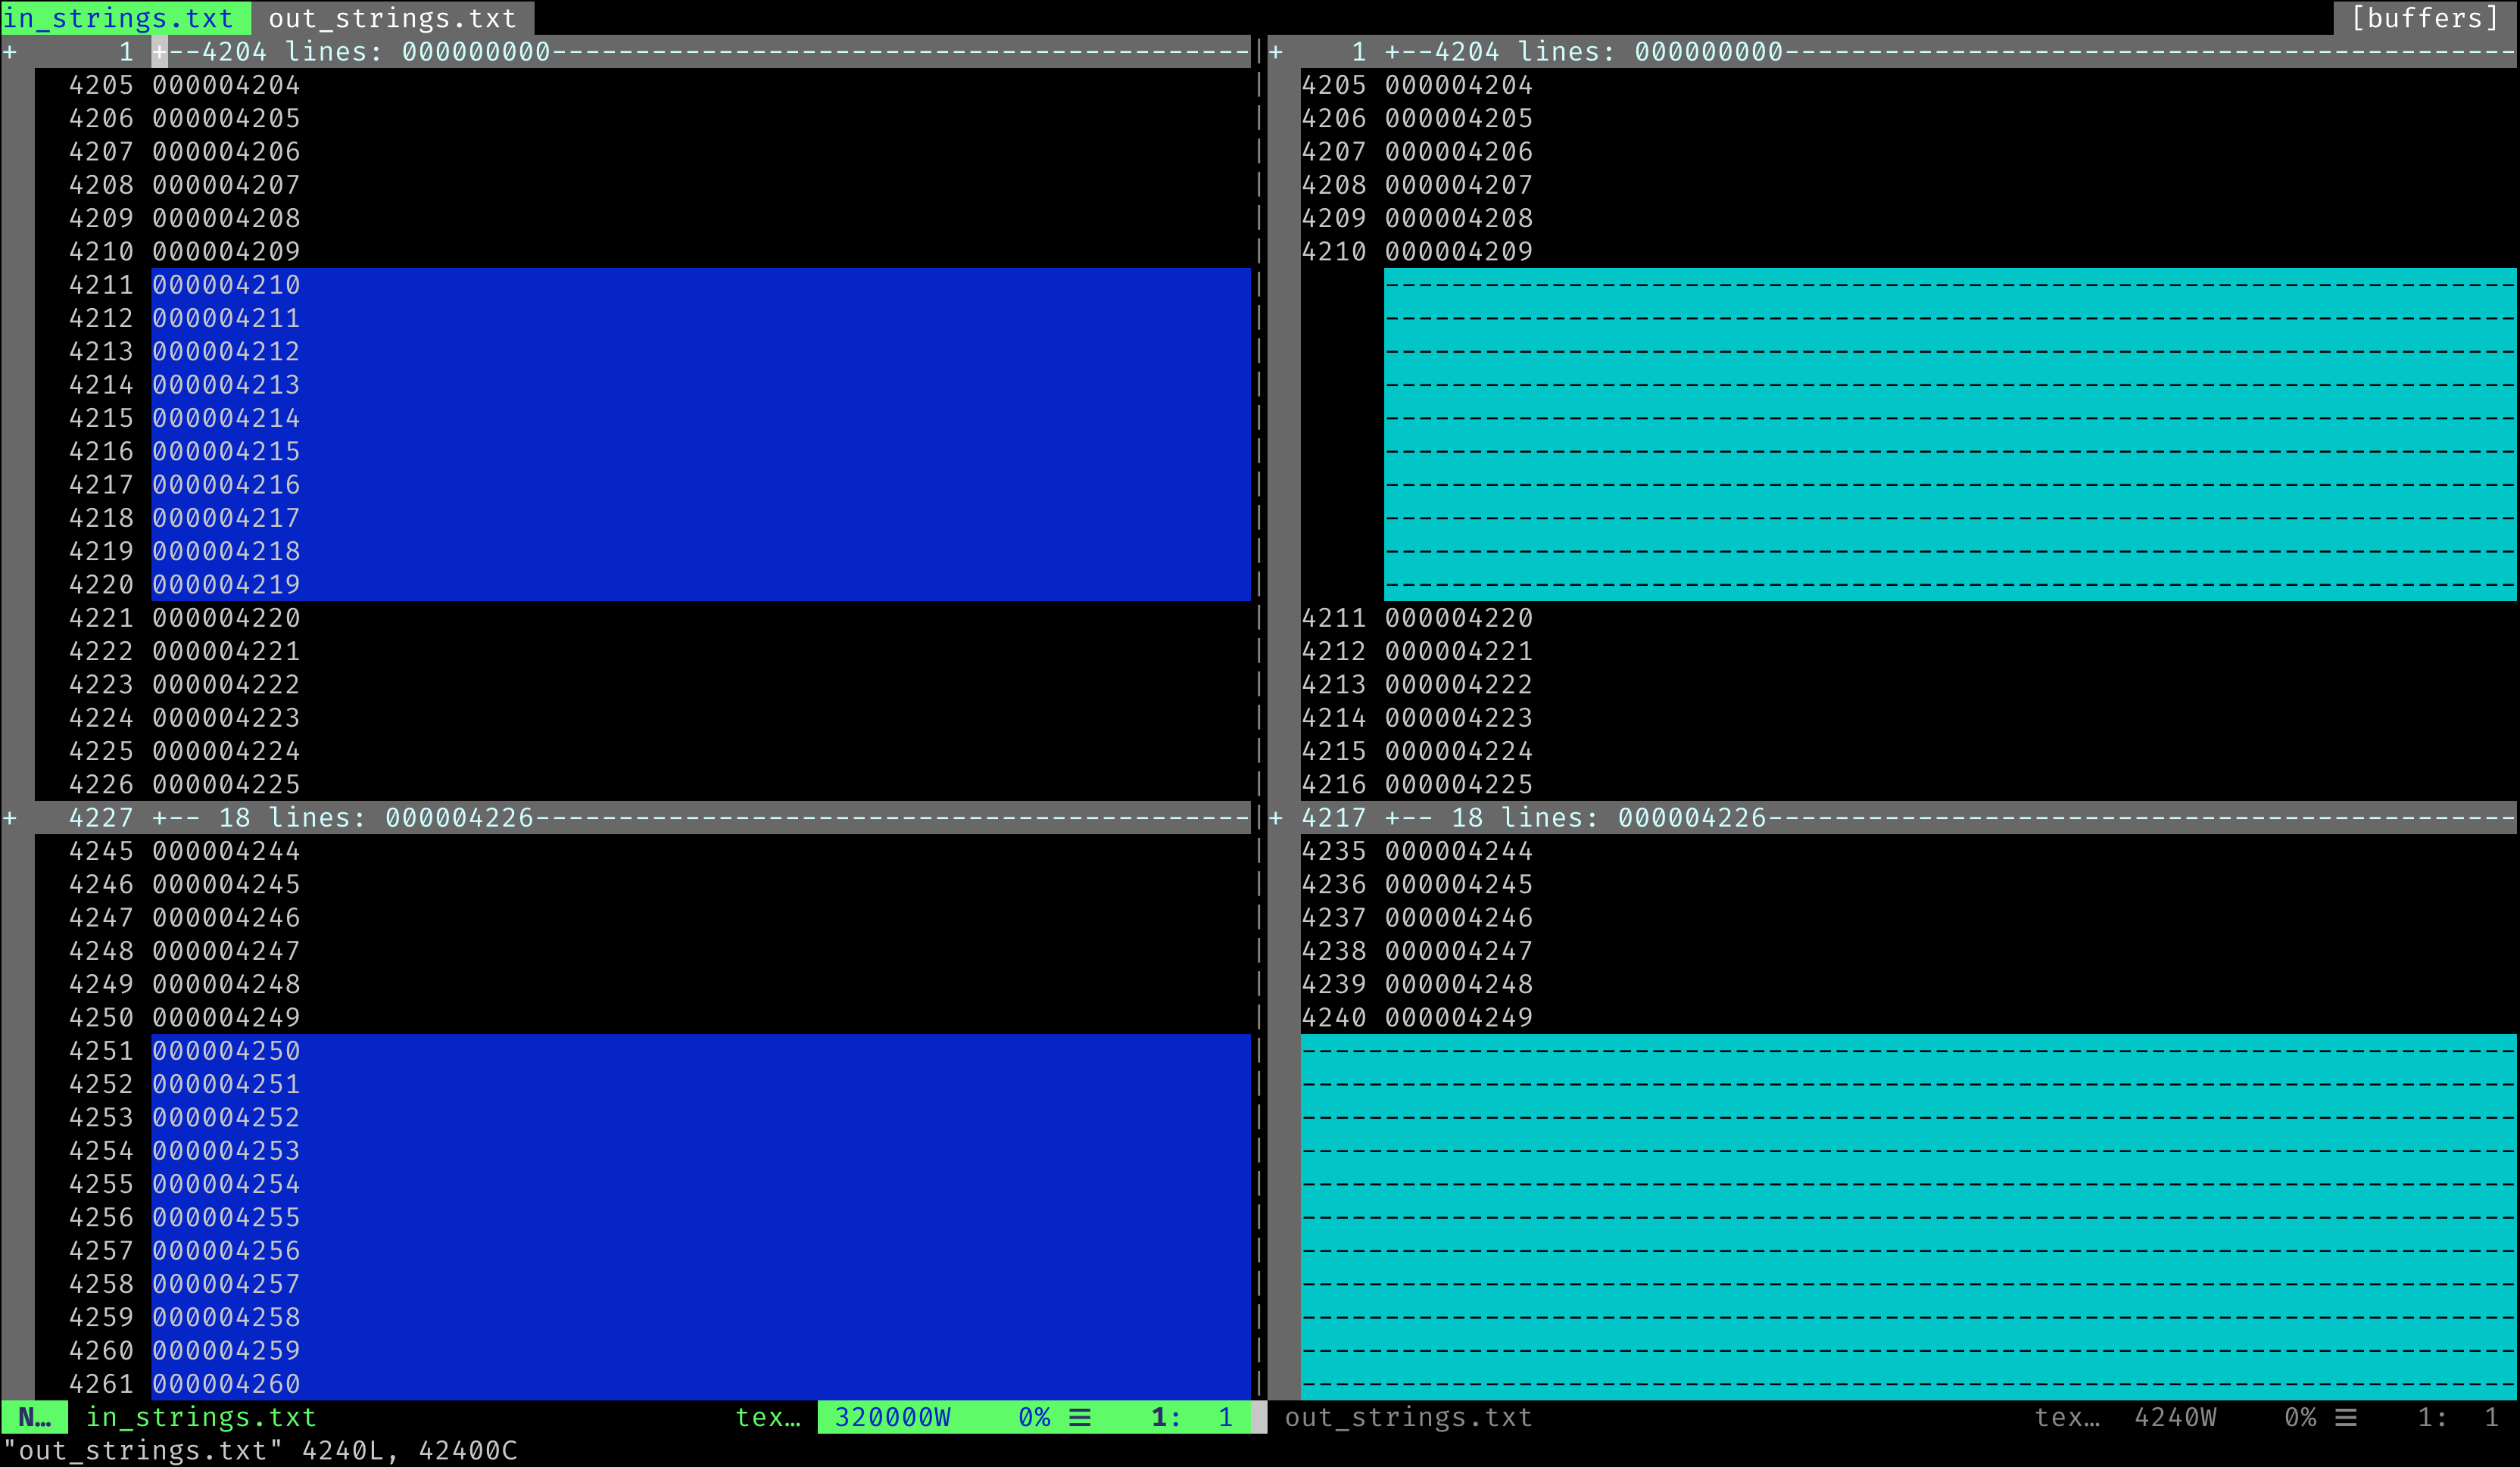This screenshot has width=2520, height=1467.
Task: Click the green normal mode indicator
Action: (x=34, y=1417)
